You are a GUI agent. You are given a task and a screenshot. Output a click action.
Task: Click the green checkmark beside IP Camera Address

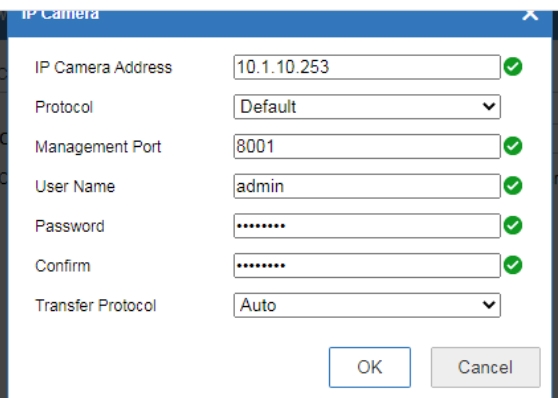coord(513,67)
